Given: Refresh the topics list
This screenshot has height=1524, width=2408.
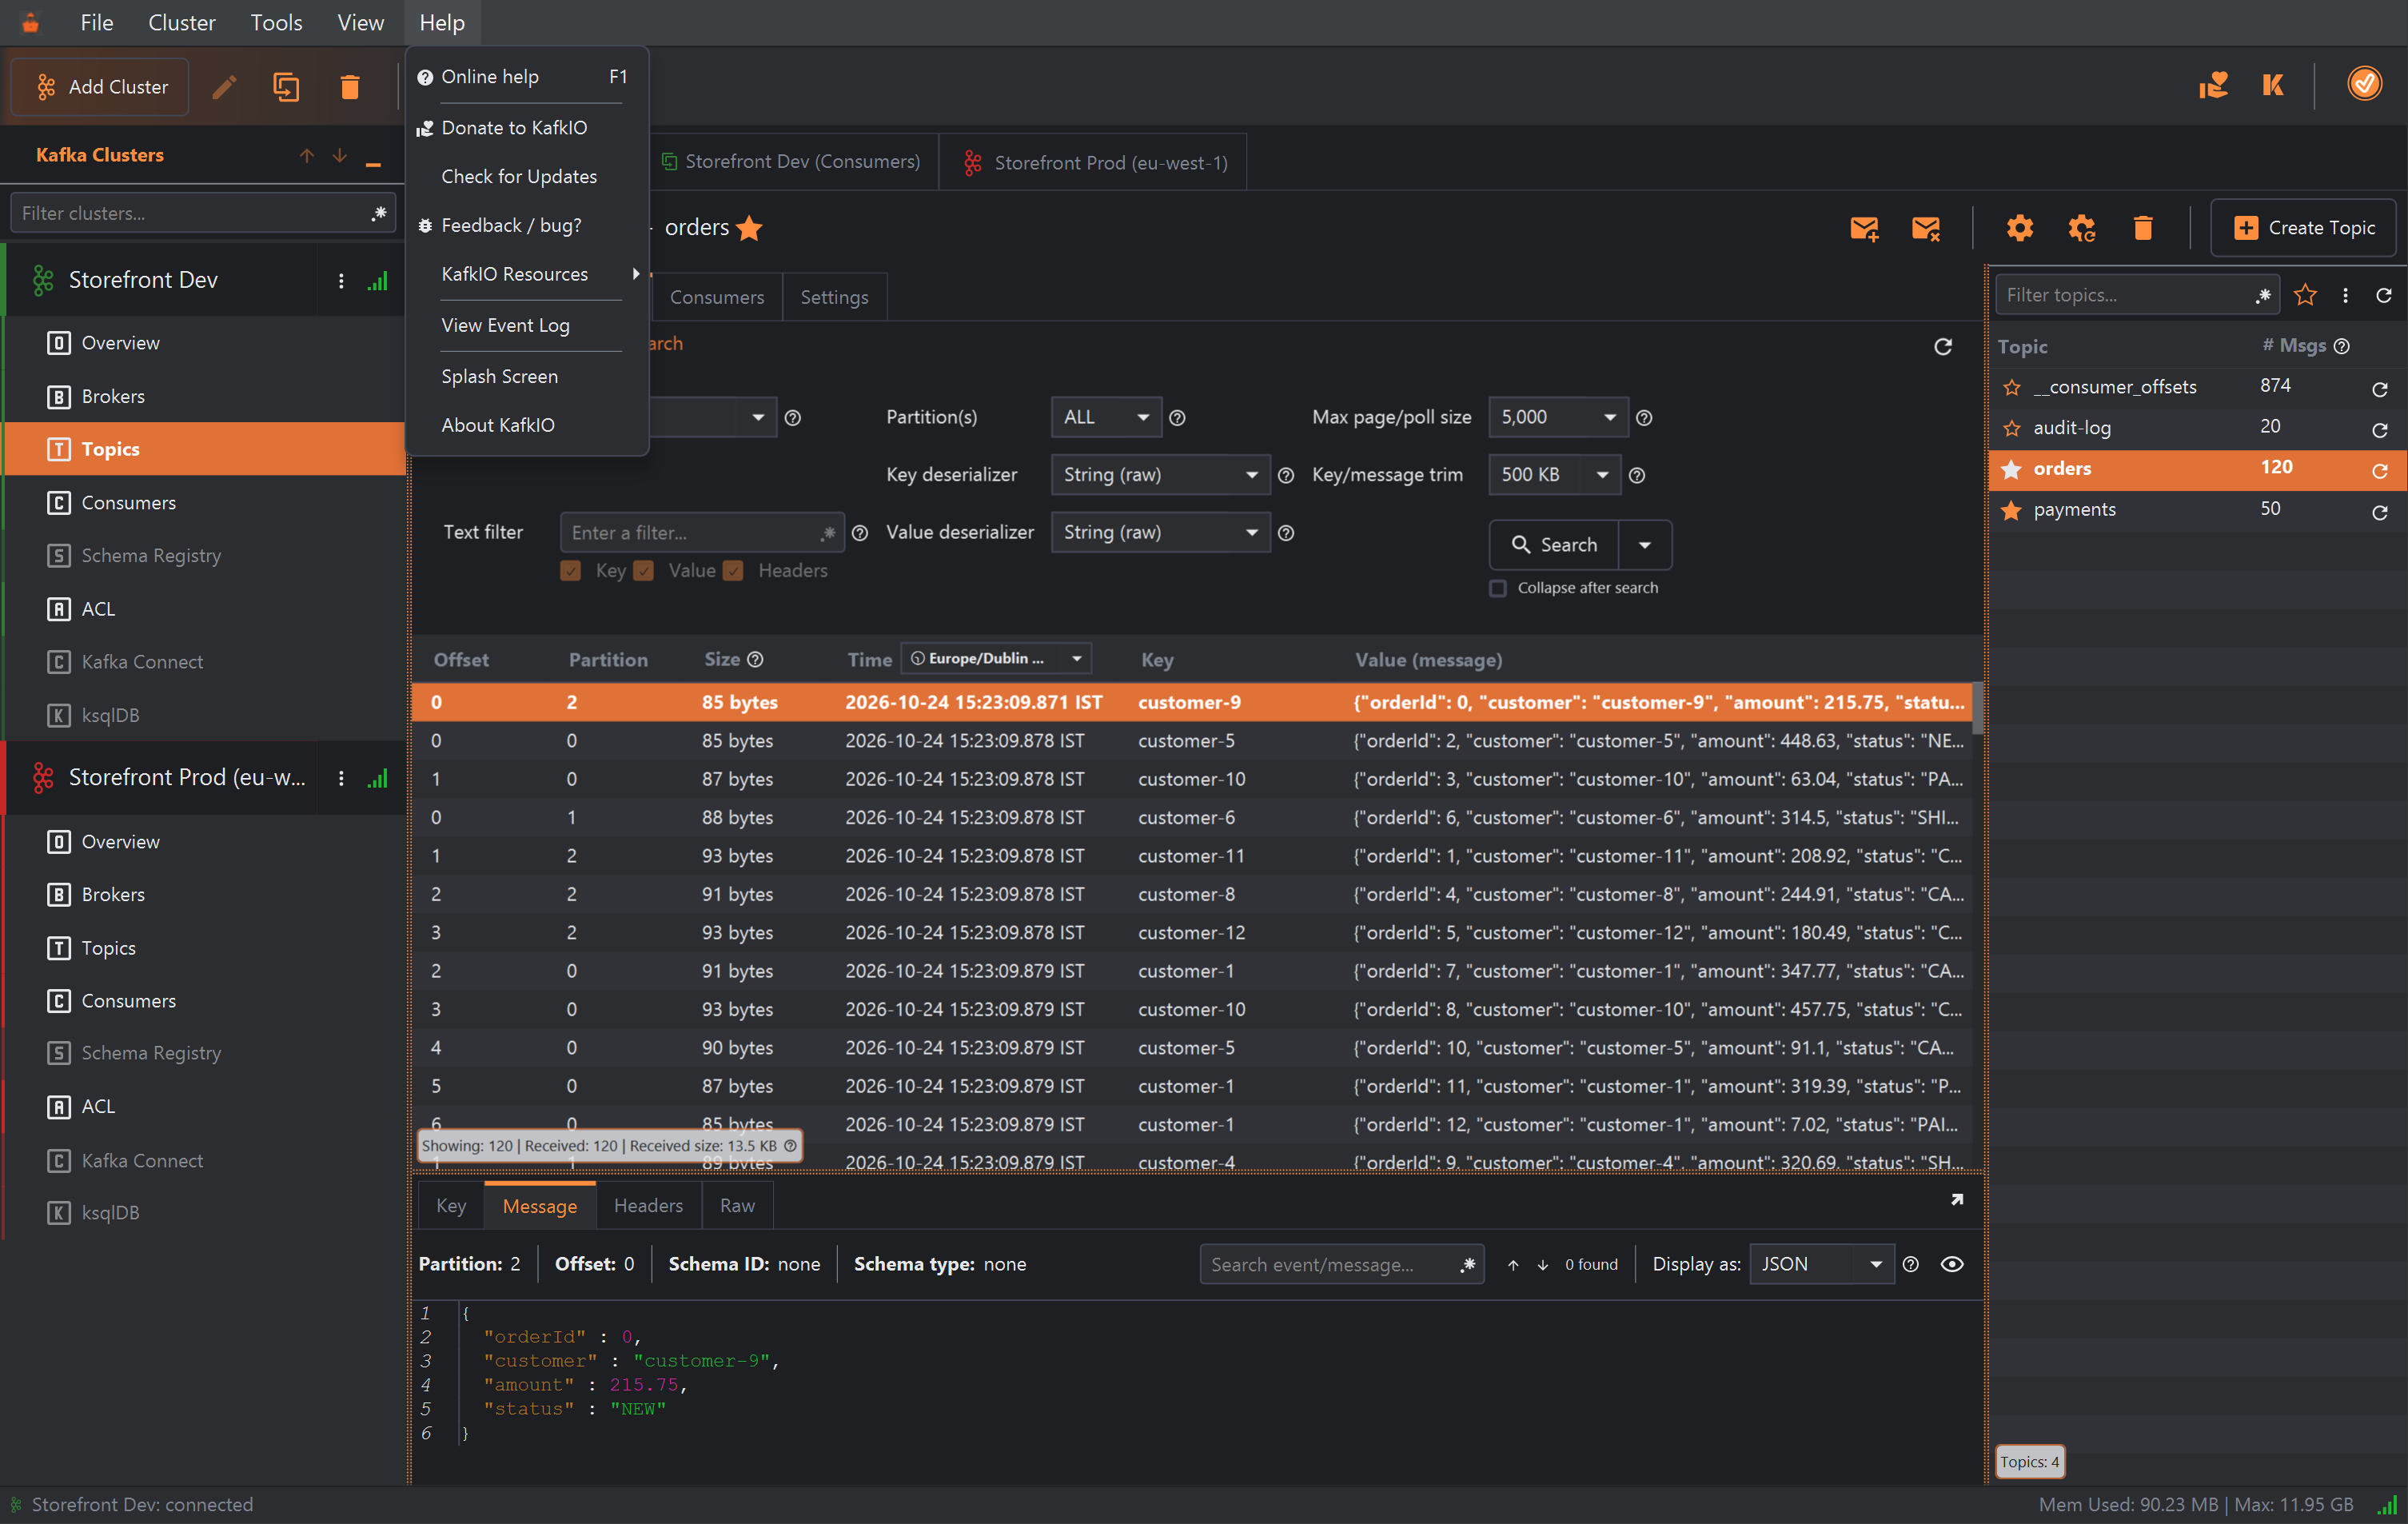Looking at the screenshot, I should click(x=2384, y=295).
